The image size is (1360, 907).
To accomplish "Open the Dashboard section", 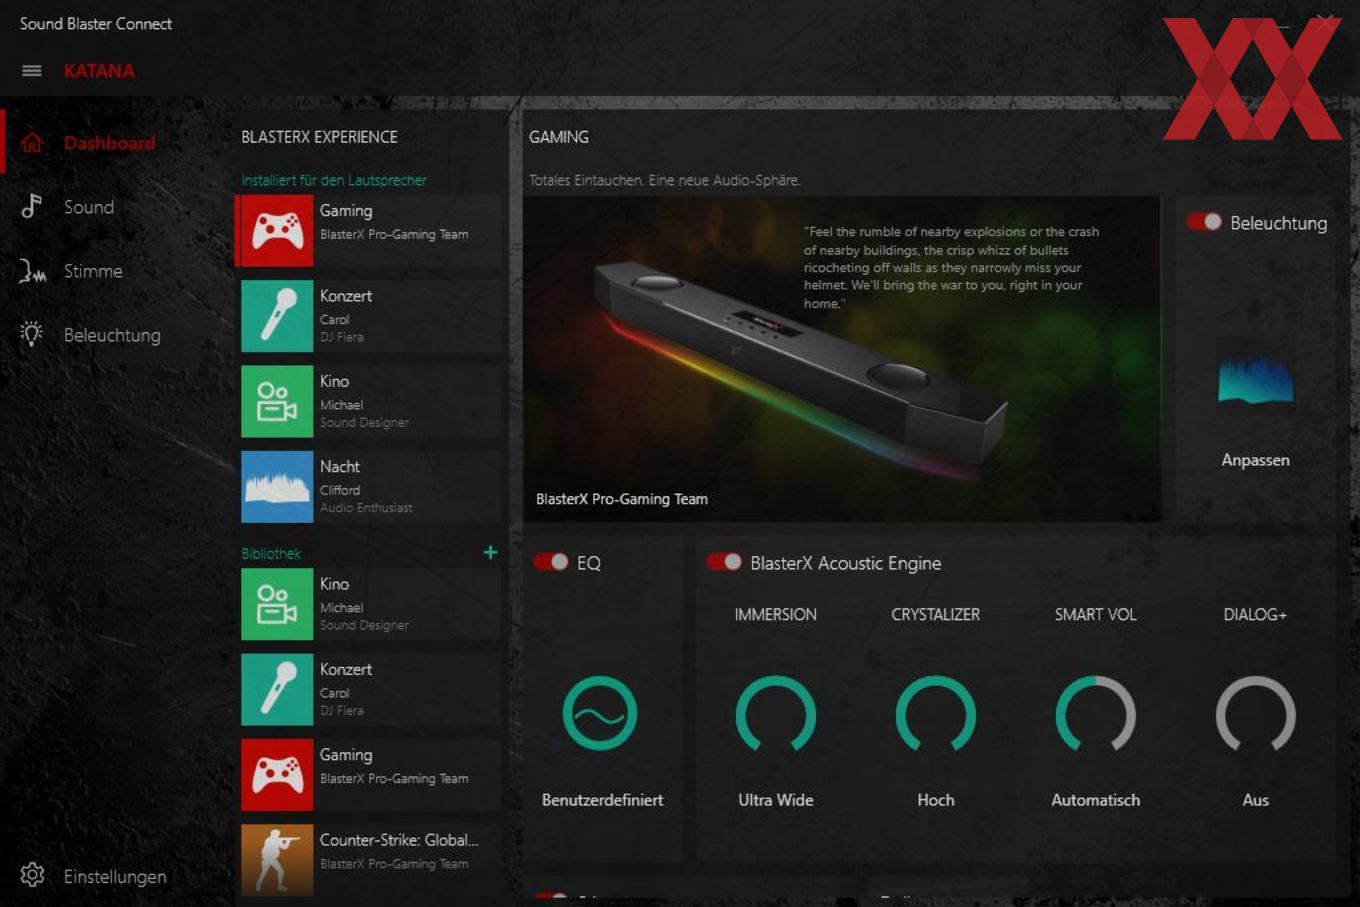I will pyautogui.click(x=109, y=143).
